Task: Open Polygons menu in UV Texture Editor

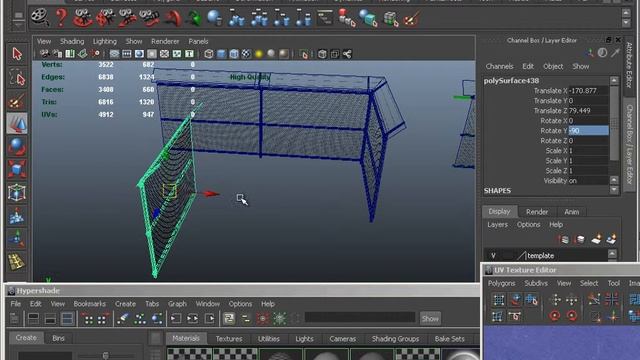Action: pos(501,283)
